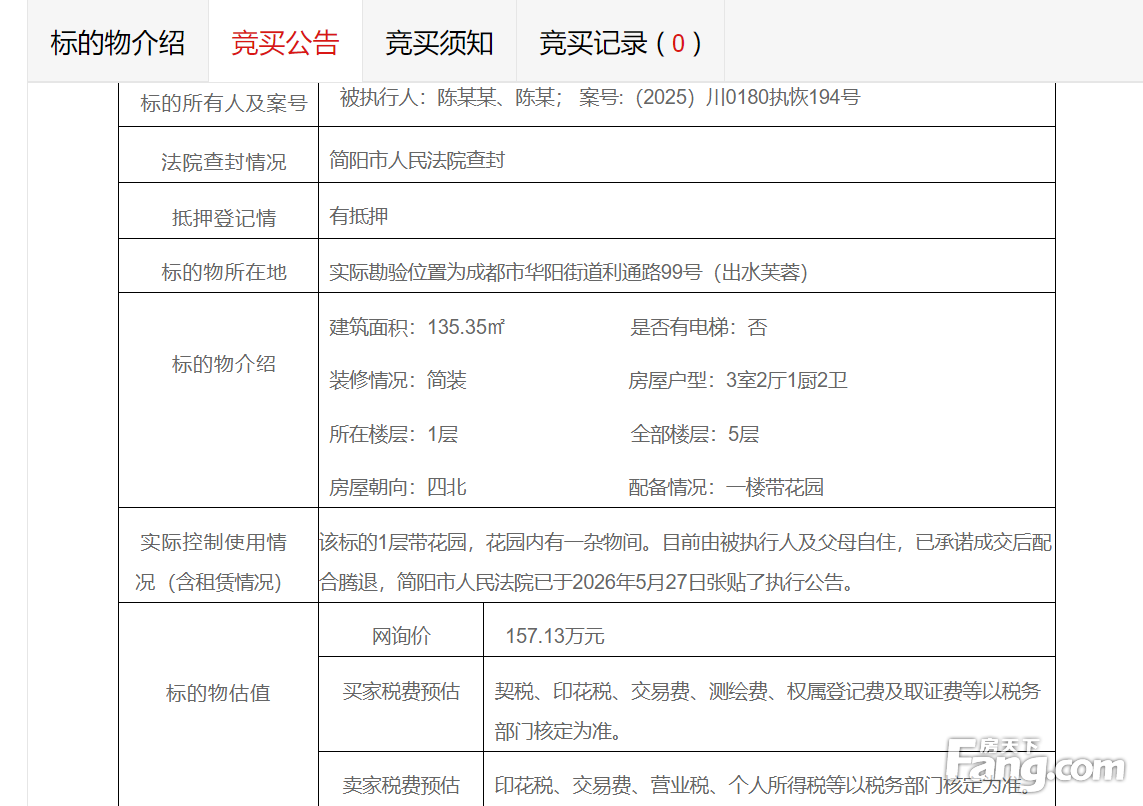Viewport: 1143px width, 806px height.
Task: Select the address text 利通路99号 (出水芙蓉)
Action: point(703,272)
